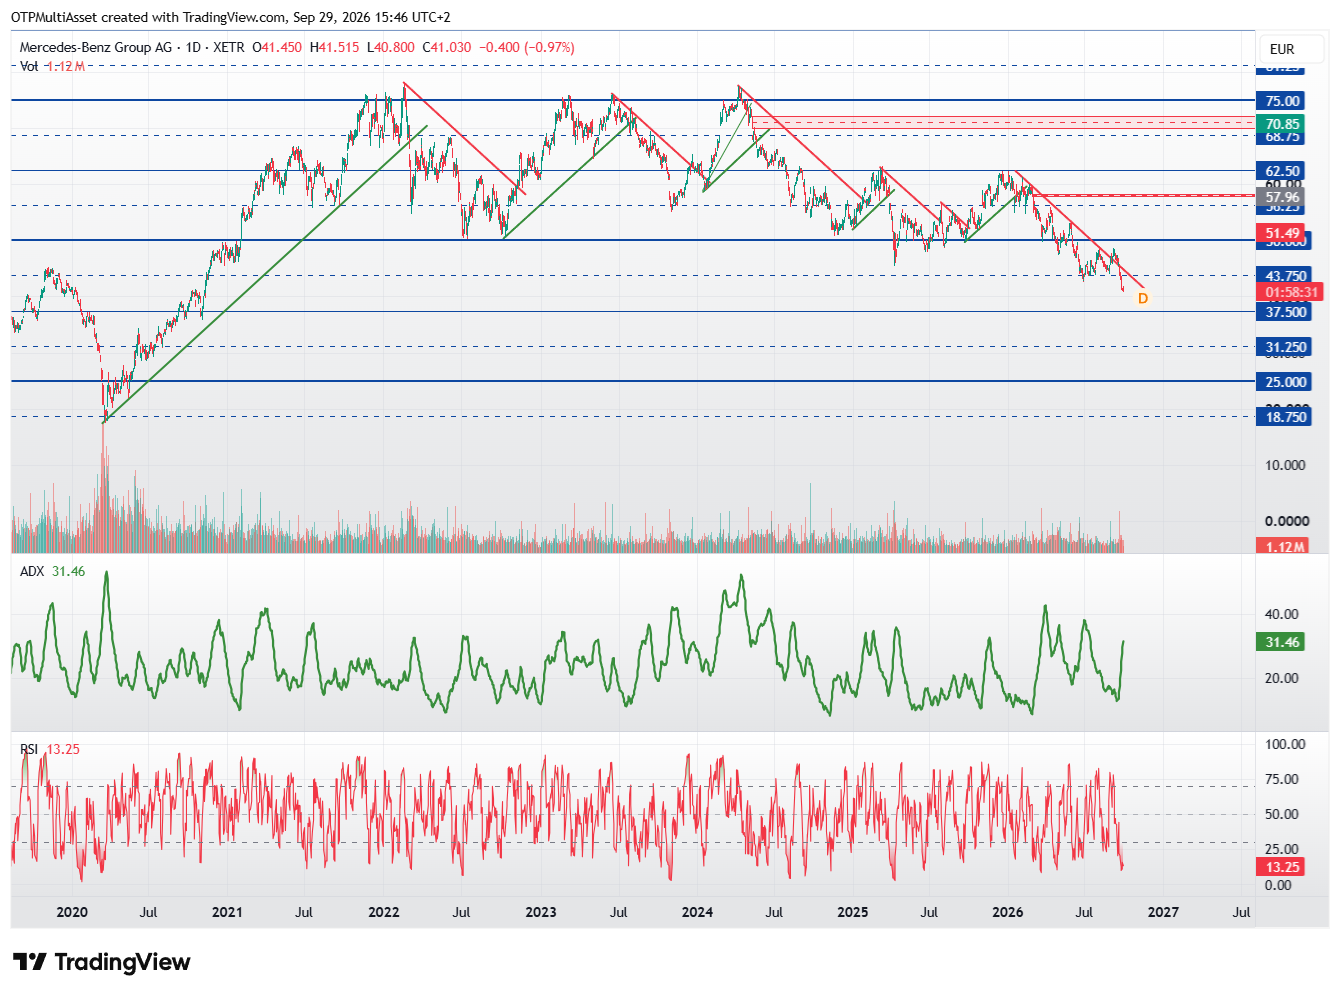Click the 43.750 price level label

coord(1286,276)
